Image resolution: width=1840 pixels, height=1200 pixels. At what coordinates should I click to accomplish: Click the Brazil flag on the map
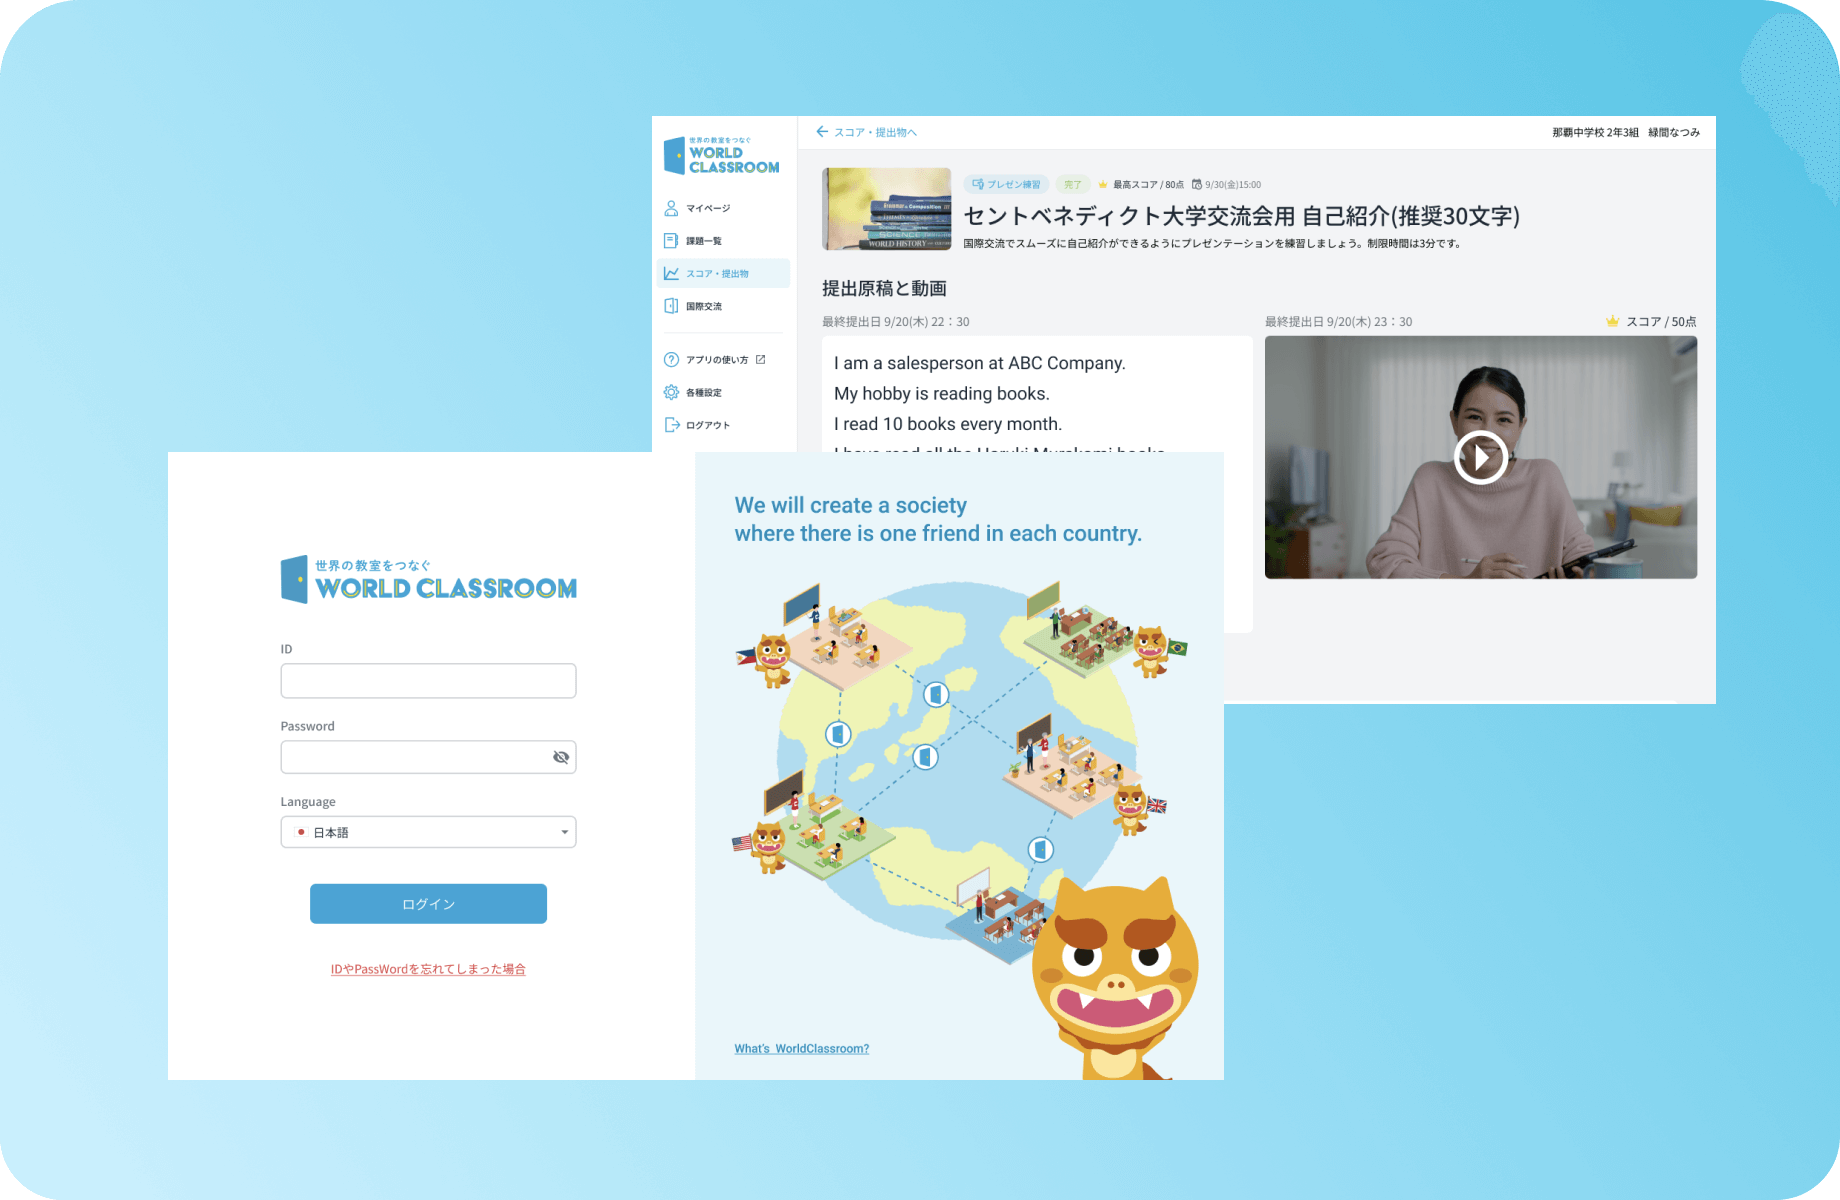point(1178,648)
